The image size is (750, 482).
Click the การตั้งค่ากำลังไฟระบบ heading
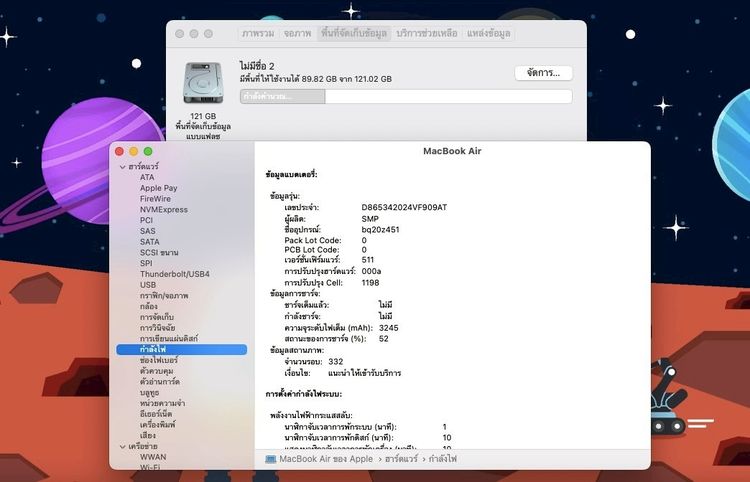point(304,394)
